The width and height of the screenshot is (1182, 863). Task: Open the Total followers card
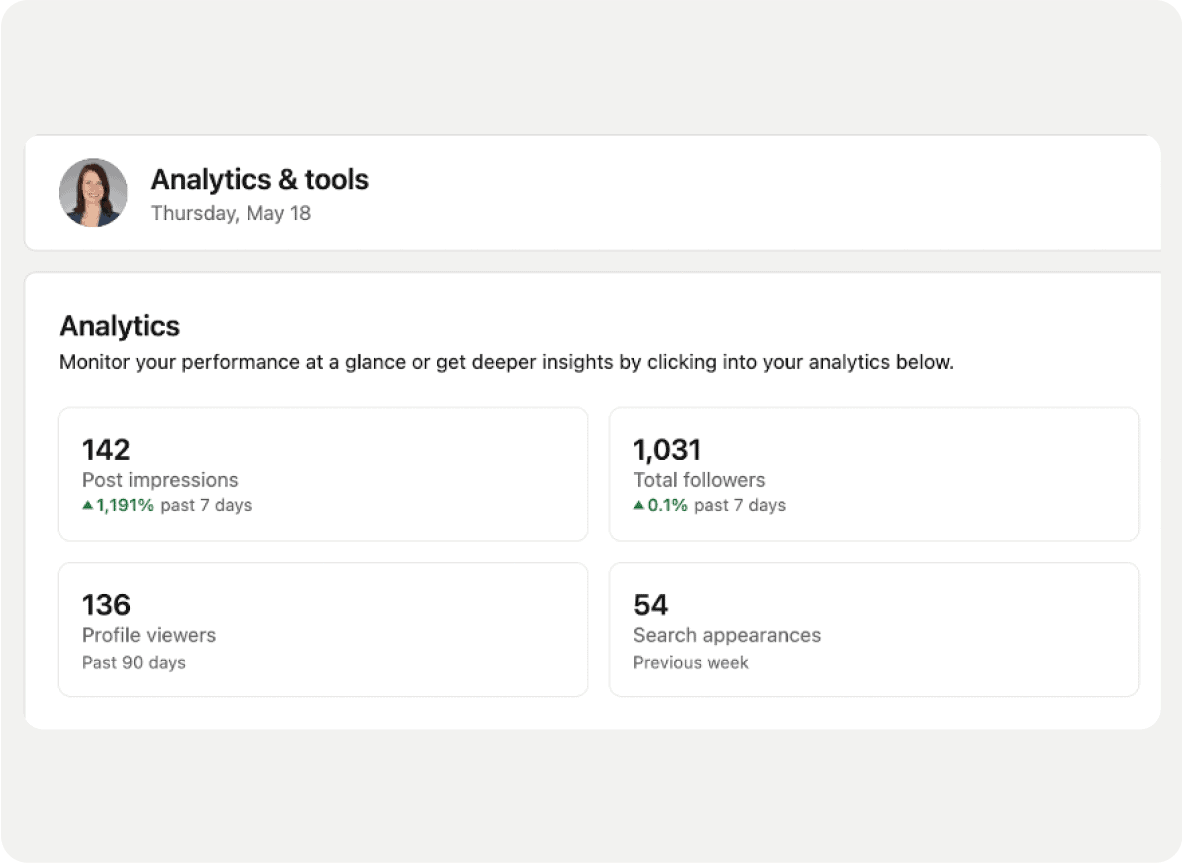(873, 474)
